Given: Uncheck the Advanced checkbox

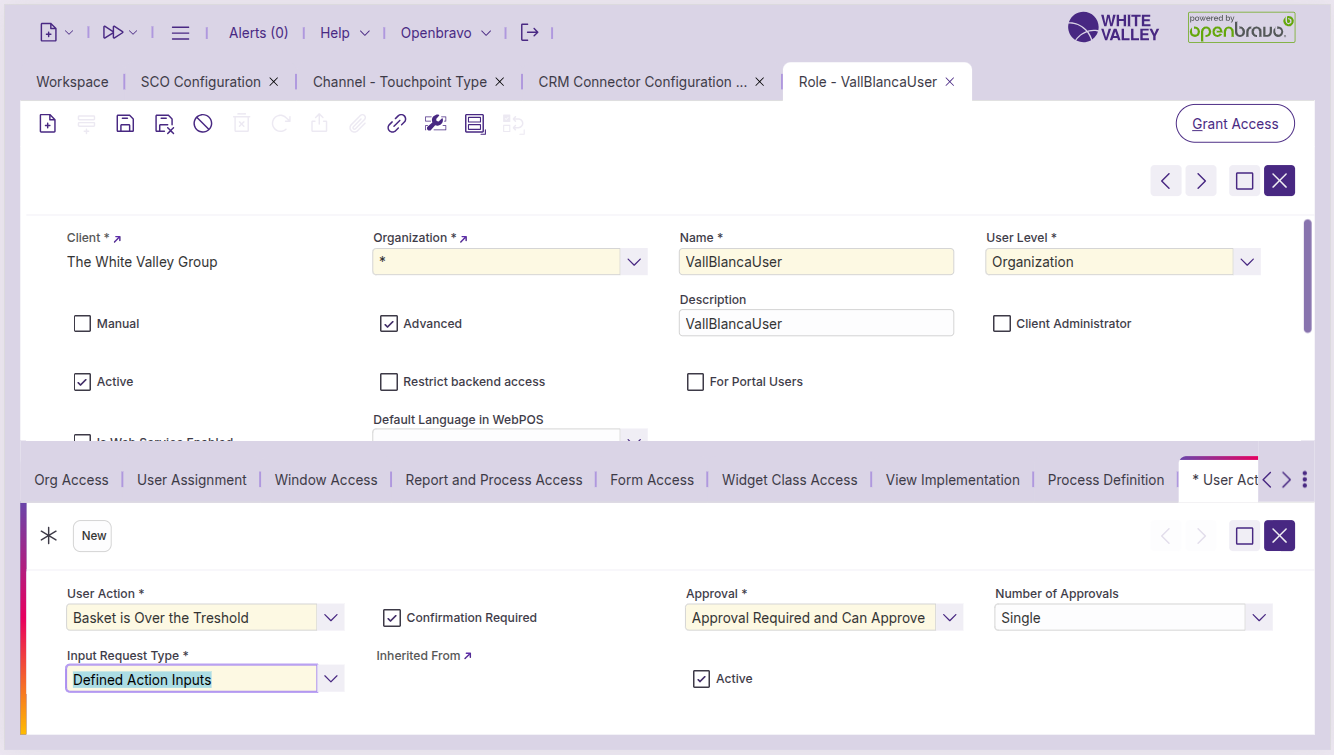Looking at the screenshot, I should (x=389, y=324).
